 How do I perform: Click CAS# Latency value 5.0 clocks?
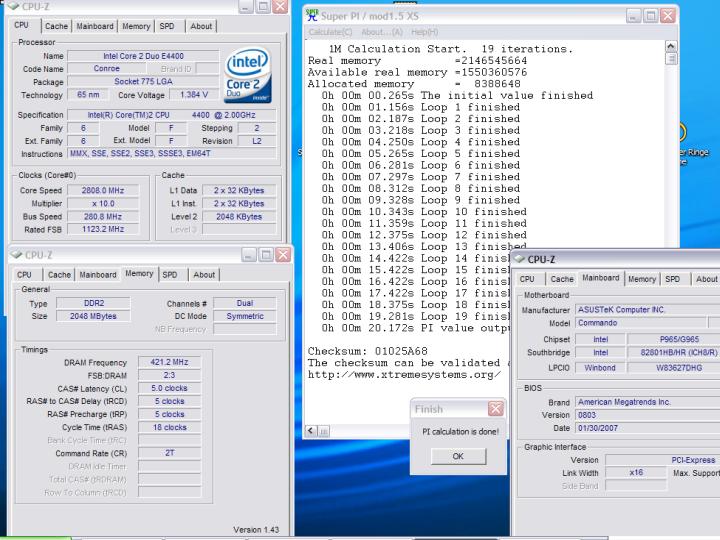[x=169, y=388]
